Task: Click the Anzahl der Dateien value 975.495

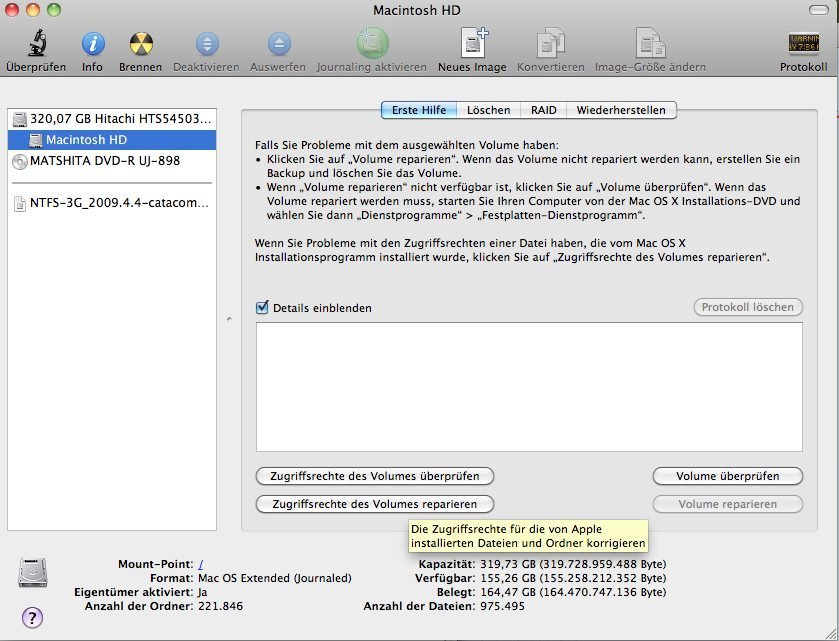Action: [502, 606]
